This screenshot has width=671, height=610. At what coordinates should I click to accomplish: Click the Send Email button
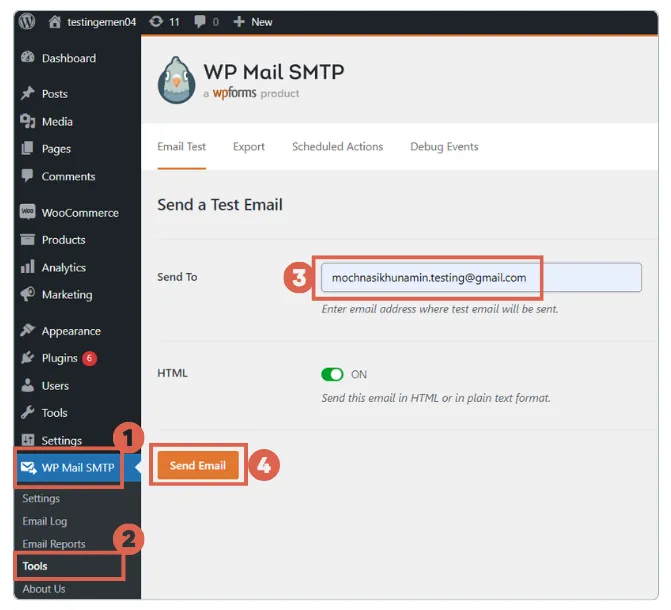coord(198,465)
